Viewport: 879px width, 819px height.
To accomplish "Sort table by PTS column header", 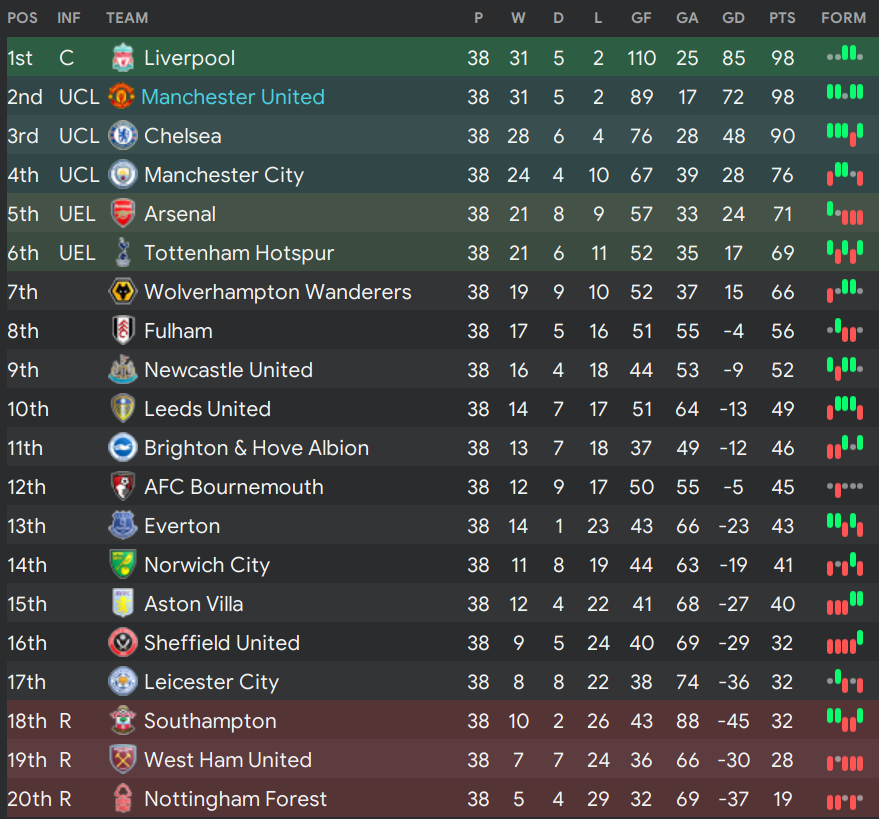I will tap(782, 18).
